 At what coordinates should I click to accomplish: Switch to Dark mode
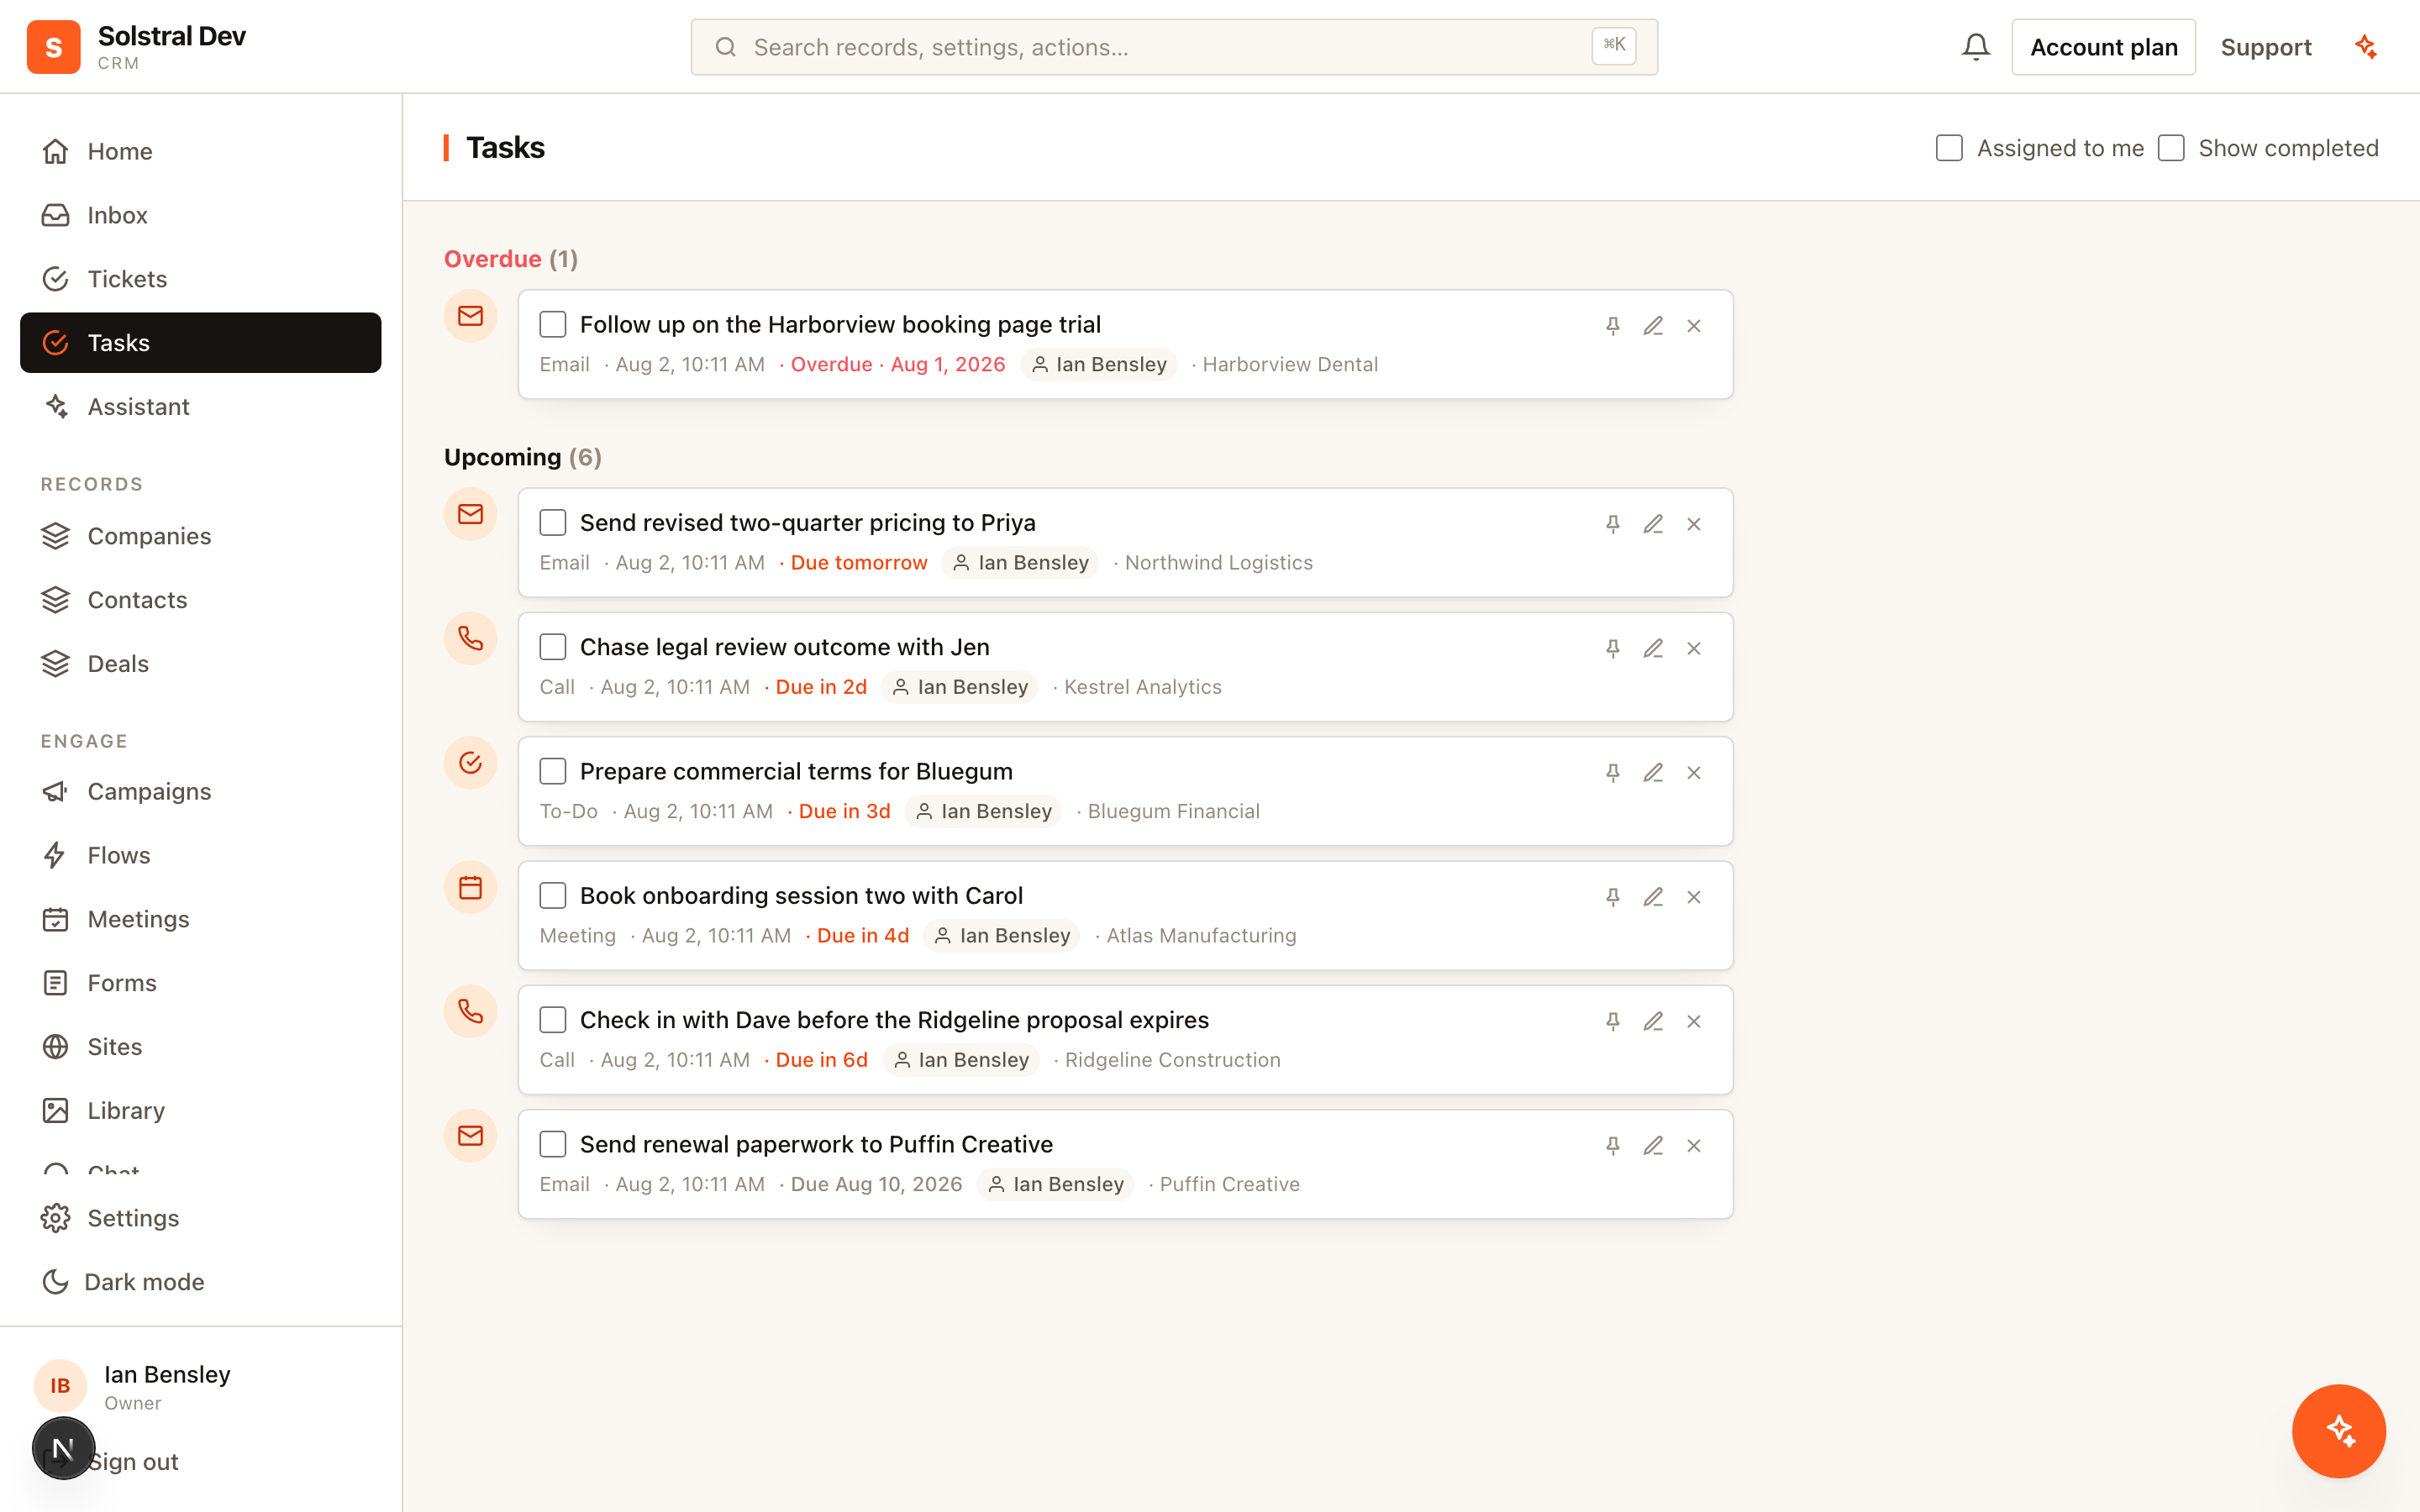200,1282
